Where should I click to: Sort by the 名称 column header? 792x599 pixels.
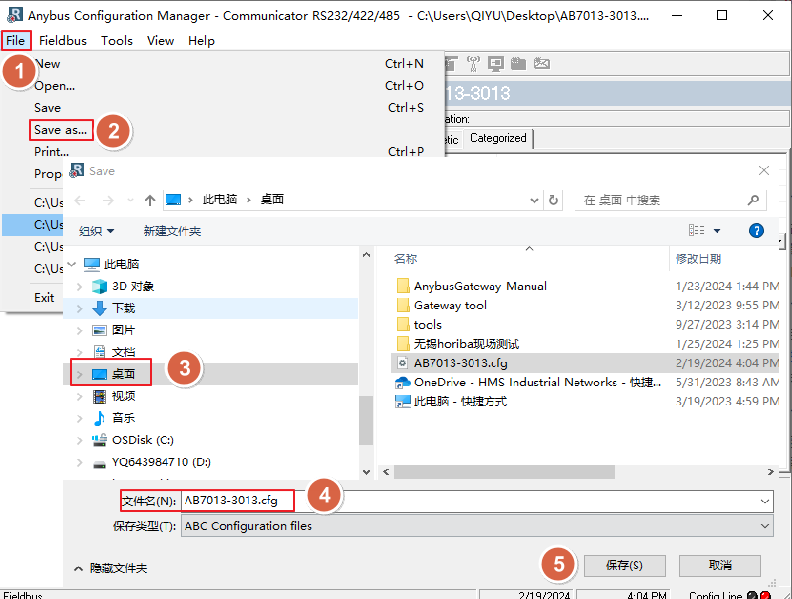406,259
